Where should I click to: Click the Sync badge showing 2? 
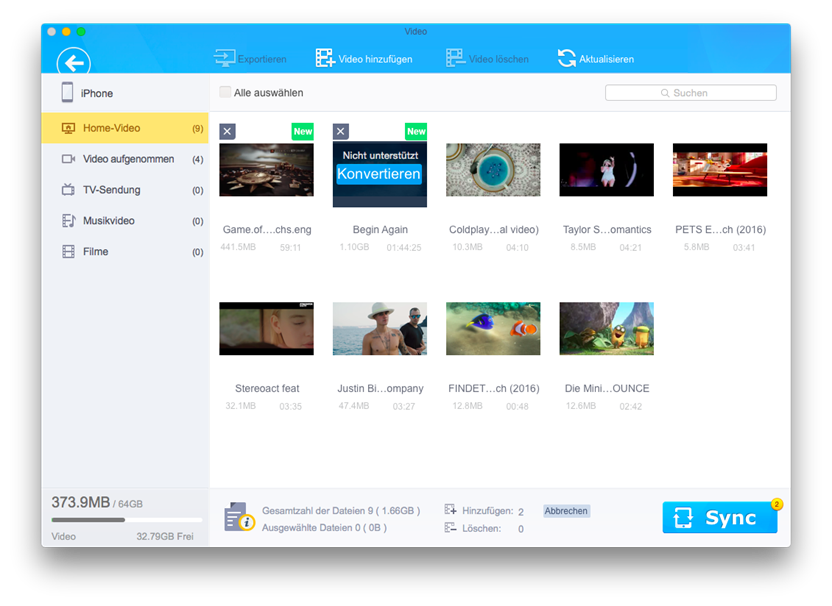tap(776, 504)
